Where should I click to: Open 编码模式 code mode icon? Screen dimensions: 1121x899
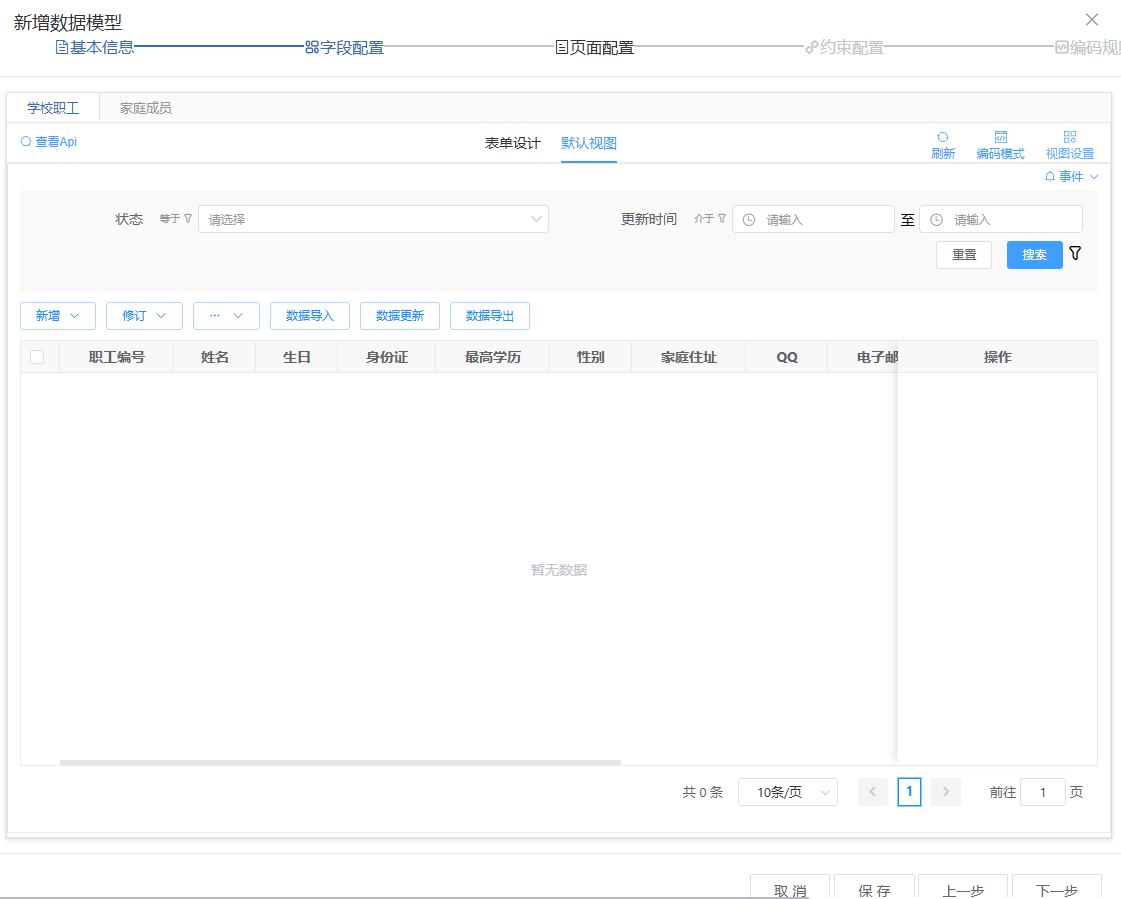coord(1000,138)
